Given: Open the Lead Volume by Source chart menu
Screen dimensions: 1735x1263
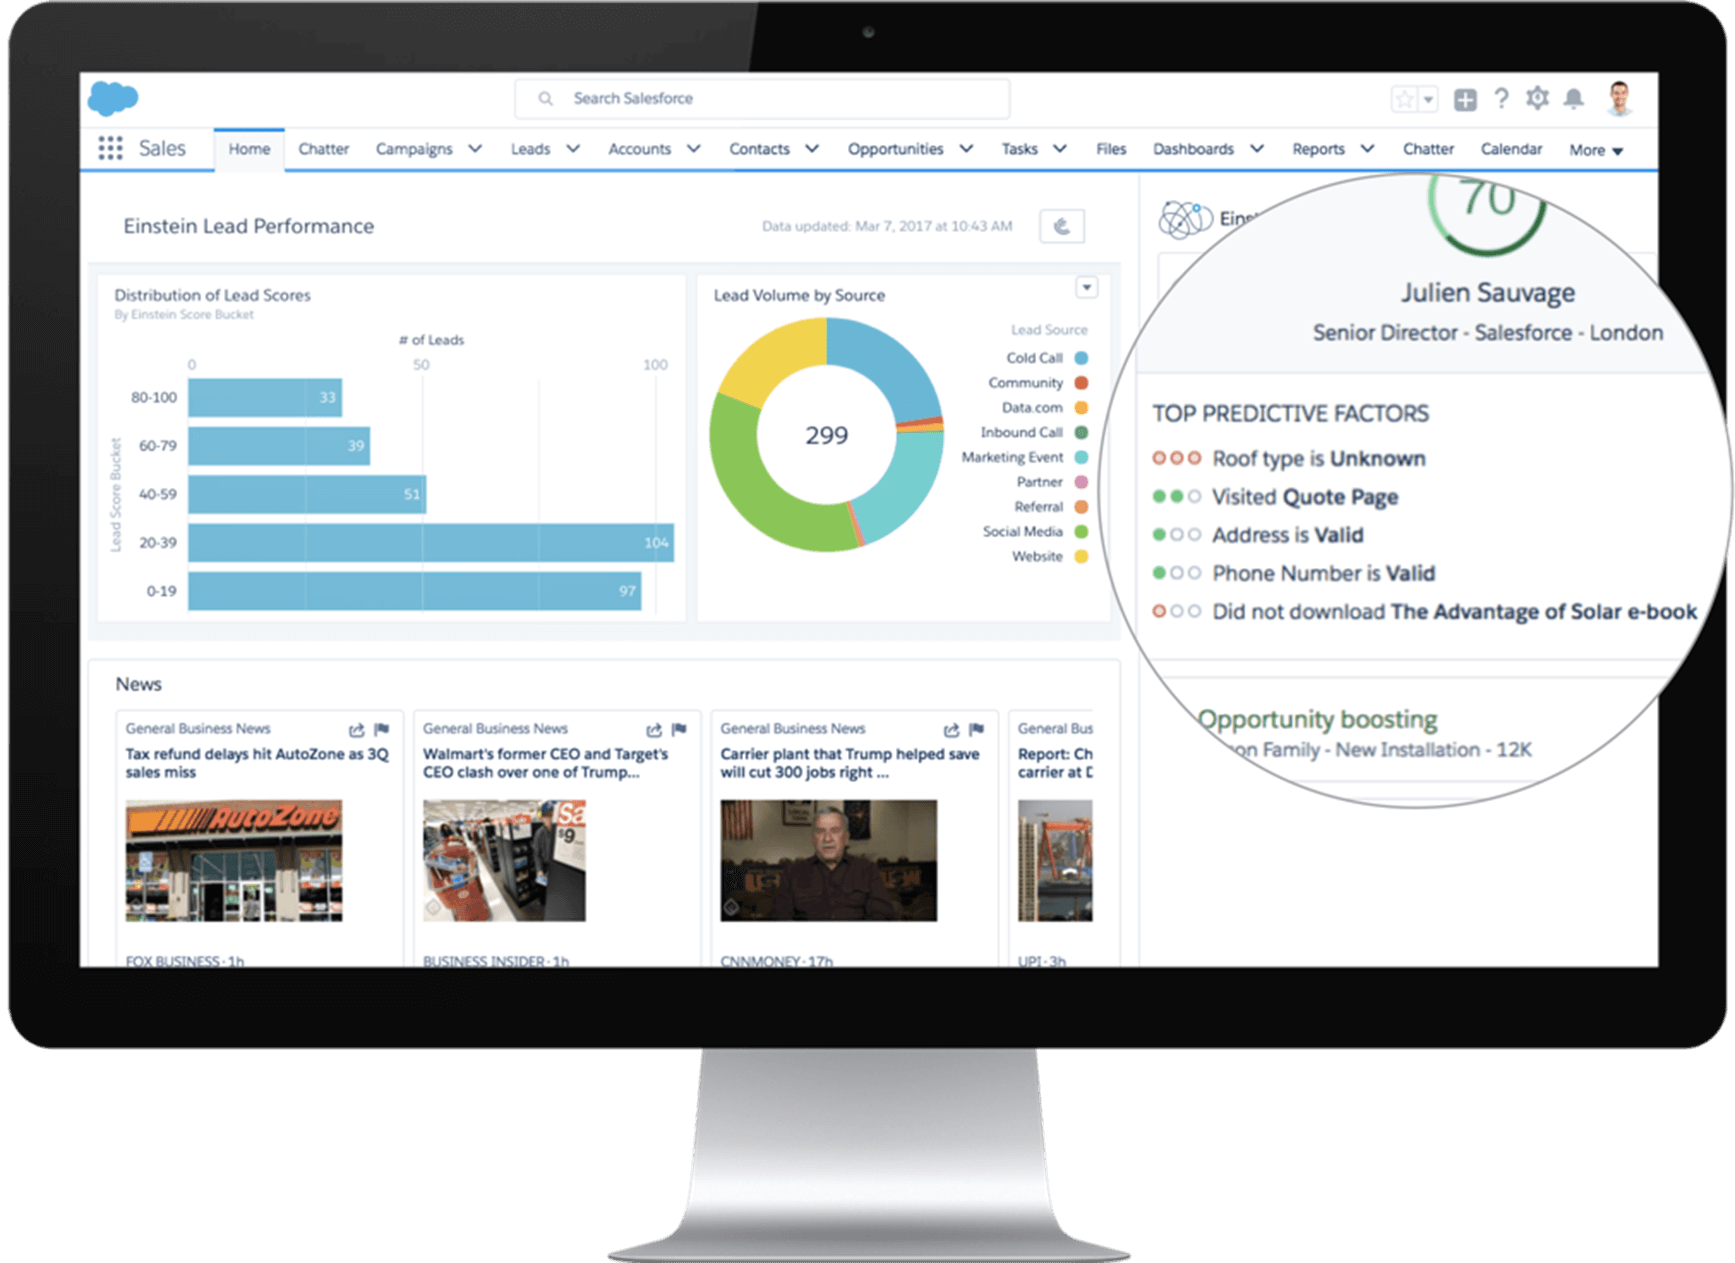Looking at the screenshot, I should tap(1086, 288).
